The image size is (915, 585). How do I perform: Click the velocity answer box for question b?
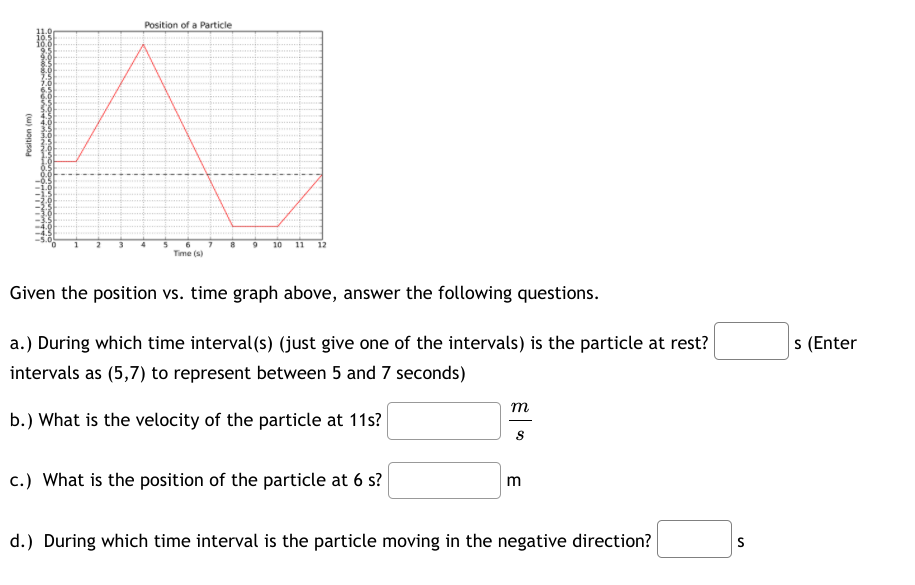[x=443, y=421]
